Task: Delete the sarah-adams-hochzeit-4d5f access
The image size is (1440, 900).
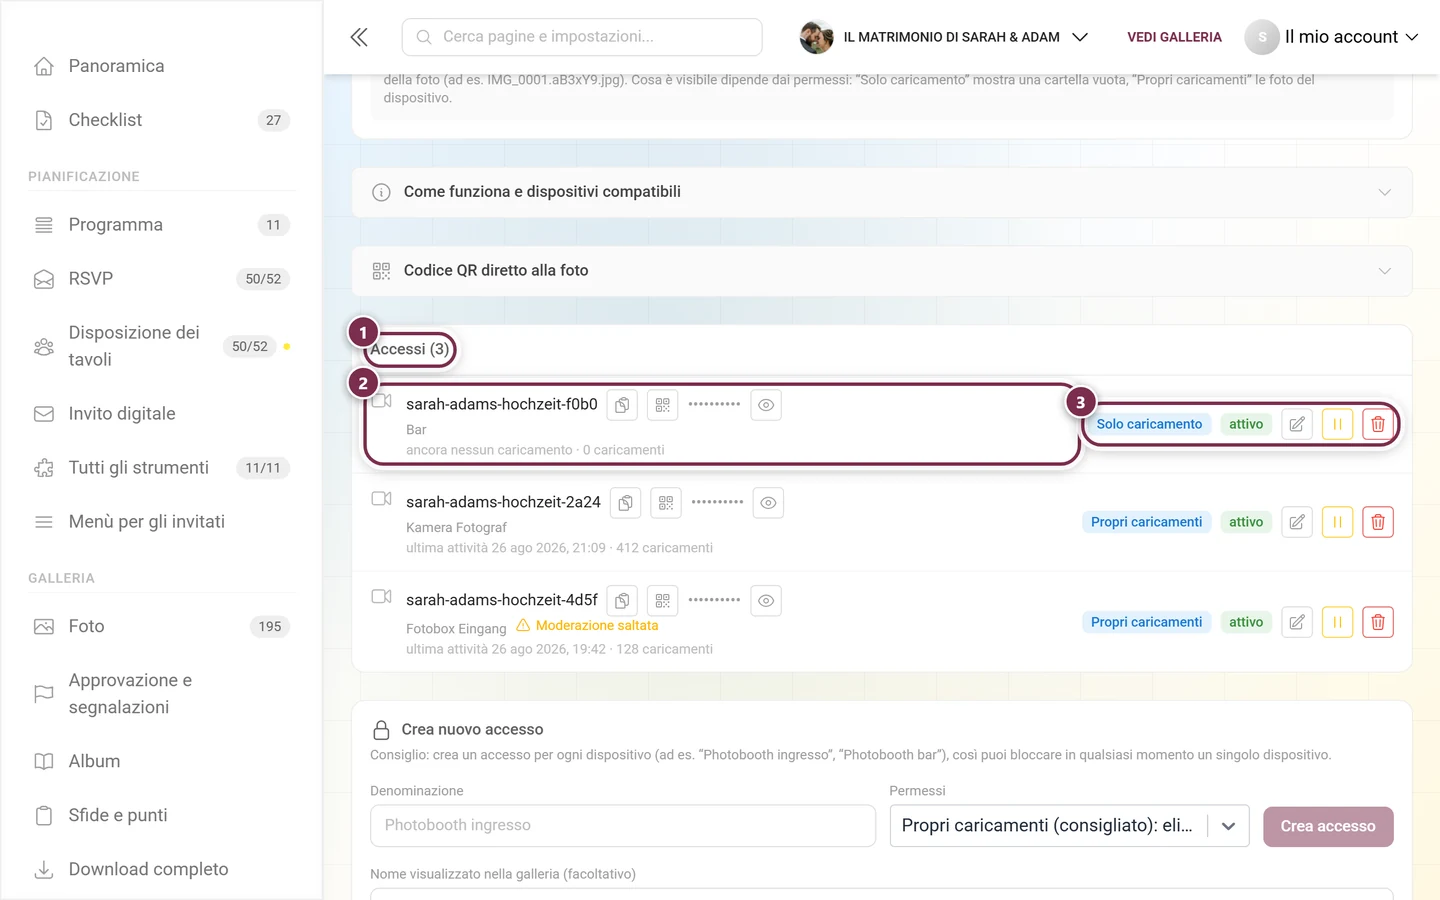Action: tap(1378, 622)
